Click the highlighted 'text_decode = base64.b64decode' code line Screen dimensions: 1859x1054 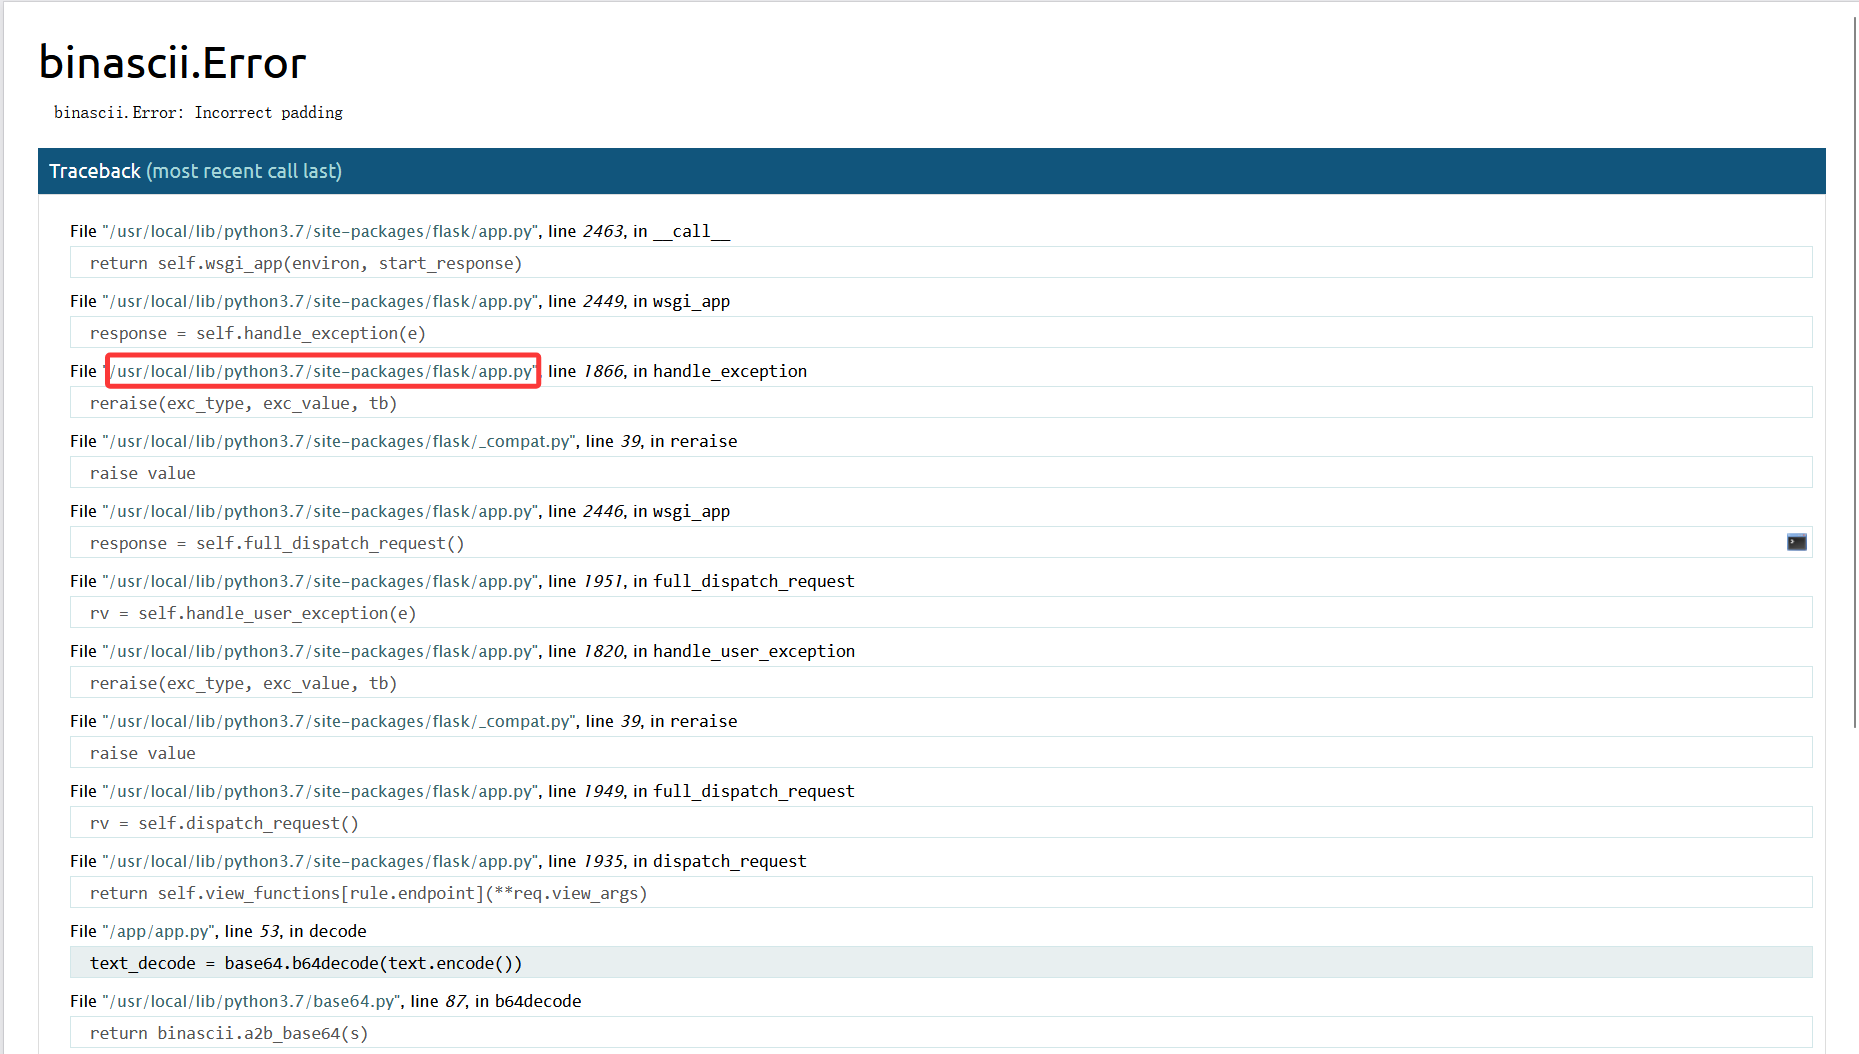[305, 963]
